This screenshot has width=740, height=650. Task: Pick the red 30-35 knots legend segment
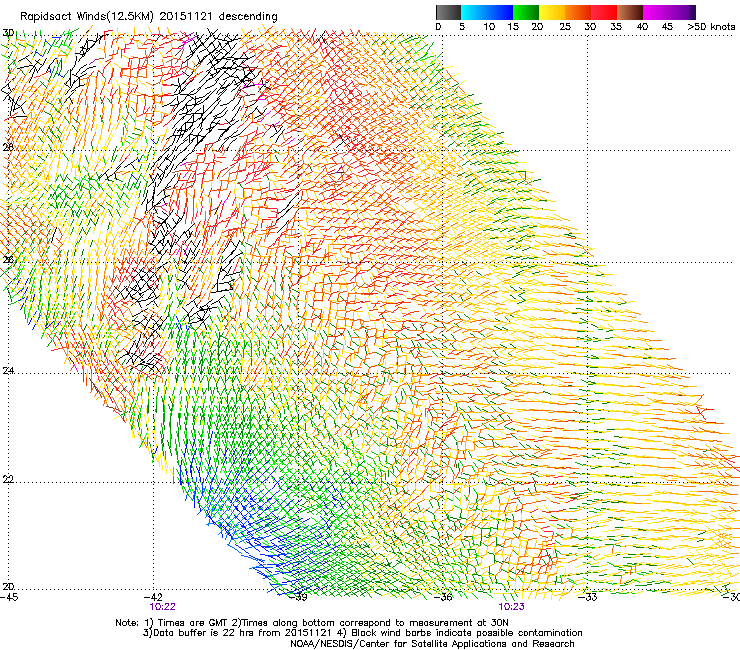604,12
